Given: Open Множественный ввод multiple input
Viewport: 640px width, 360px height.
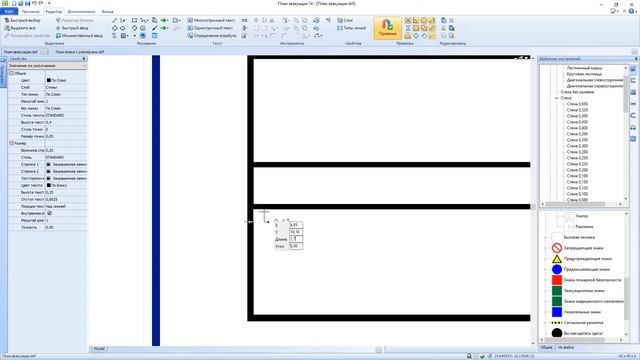Looking at the screenshot, I should 79,36.
